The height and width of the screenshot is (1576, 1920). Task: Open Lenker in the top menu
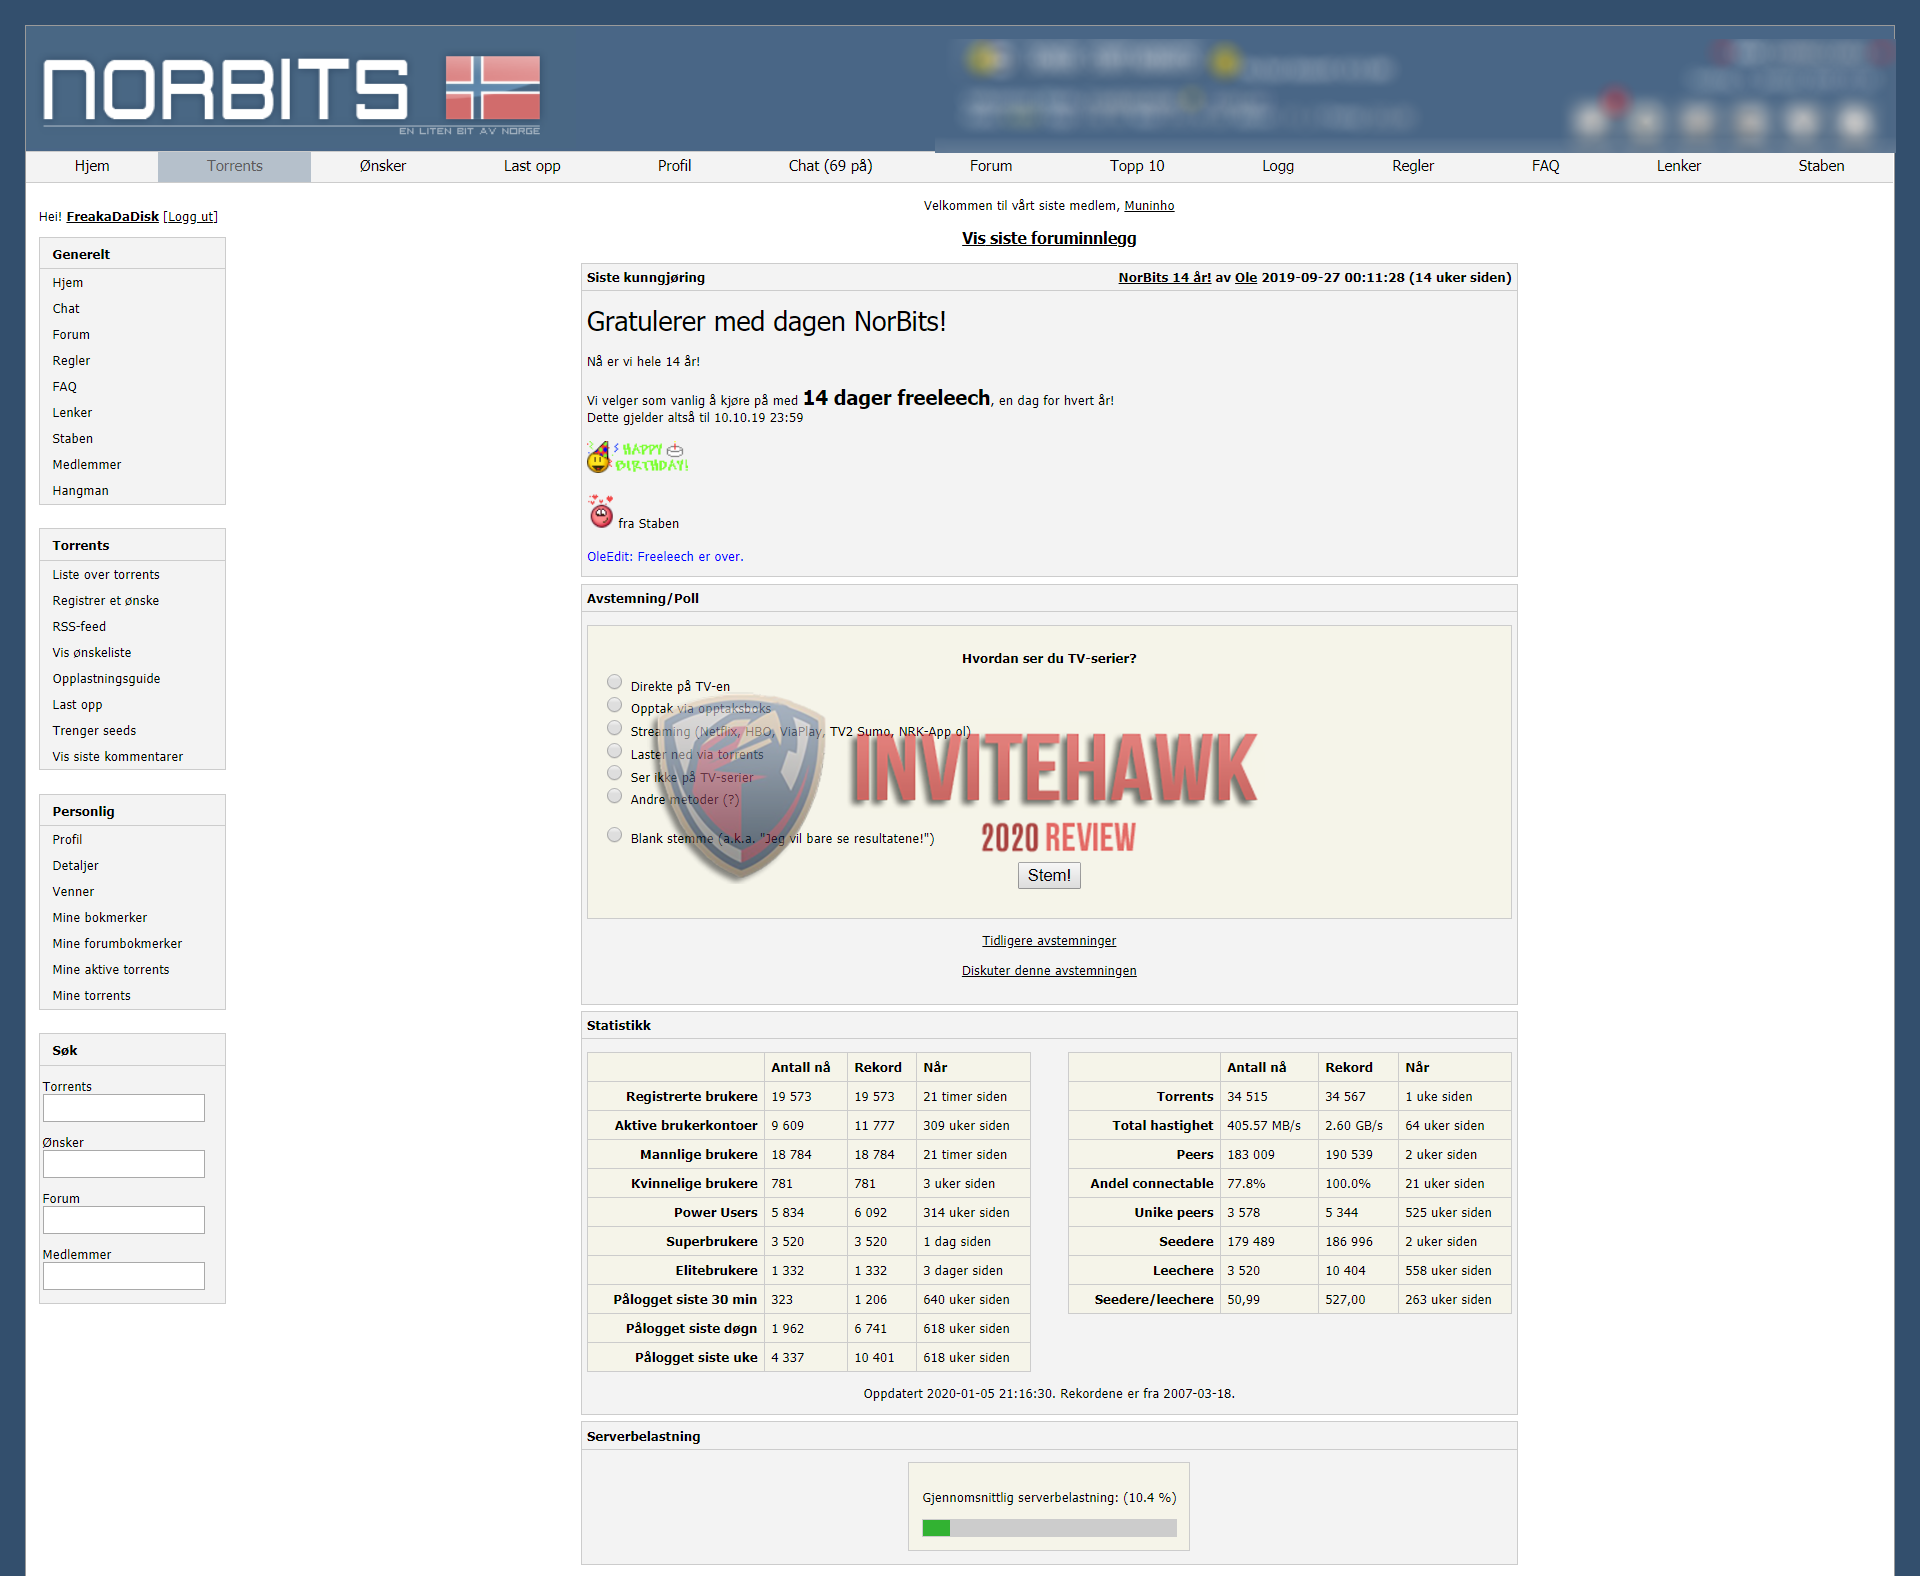[1679, 166]
